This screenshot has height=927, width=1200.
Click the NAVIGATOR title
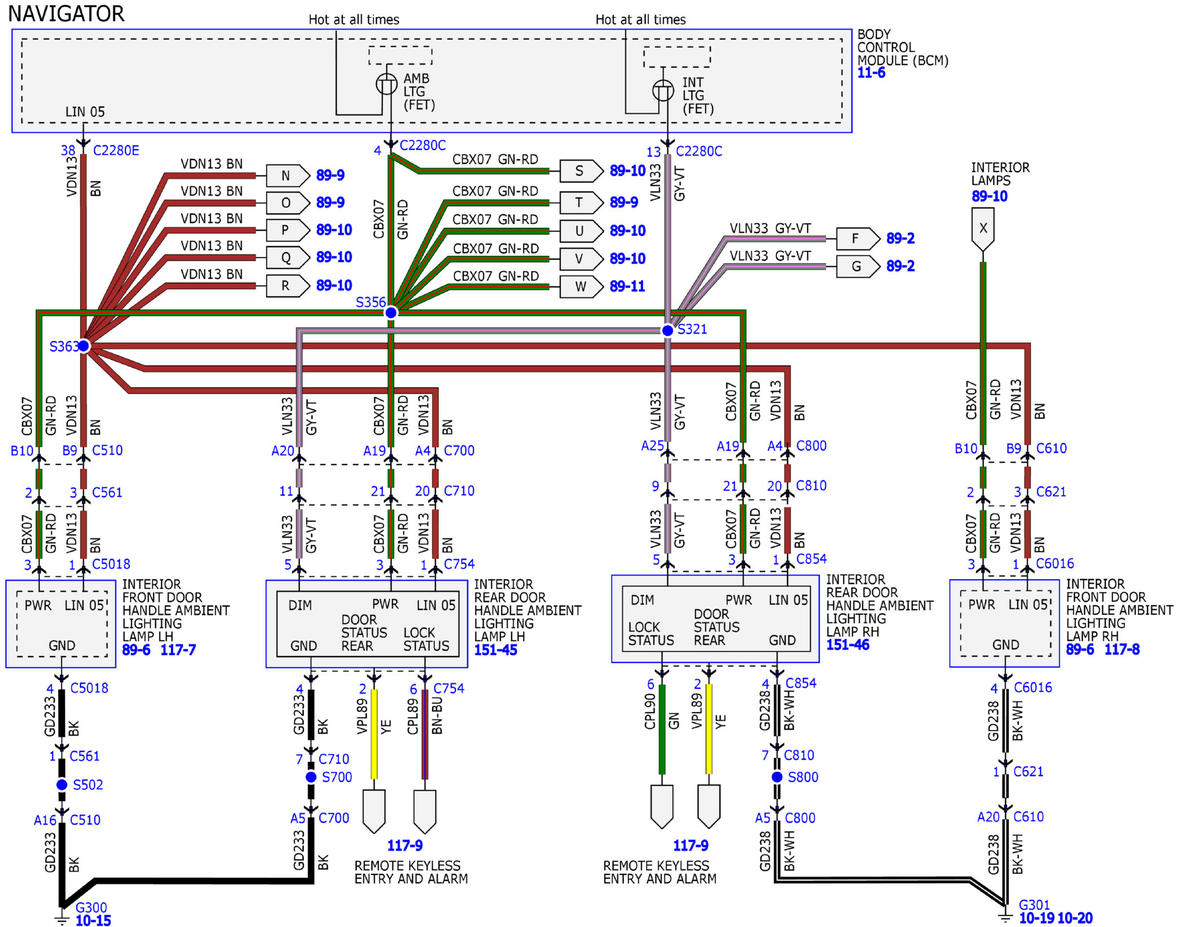(x=66, y=13)
